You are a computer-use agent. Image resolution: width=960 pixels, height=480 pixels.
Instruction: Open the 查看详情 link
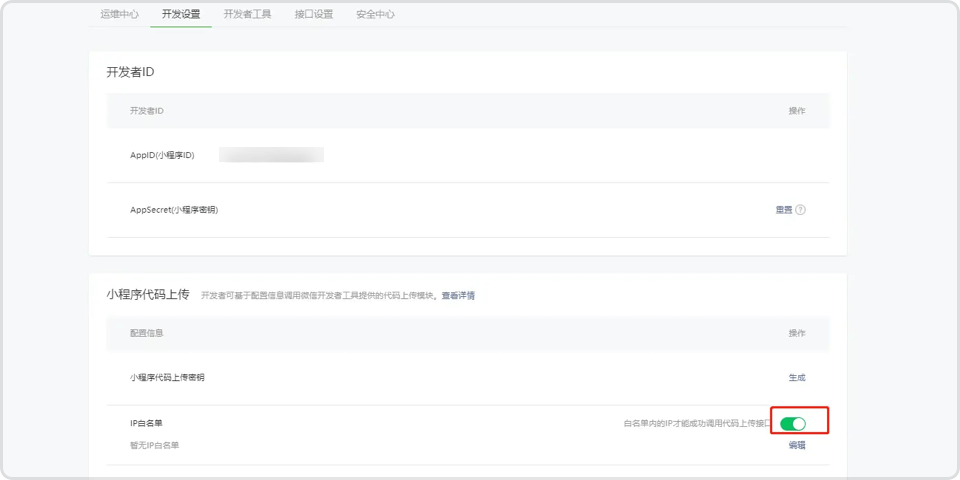coord(458,296)
